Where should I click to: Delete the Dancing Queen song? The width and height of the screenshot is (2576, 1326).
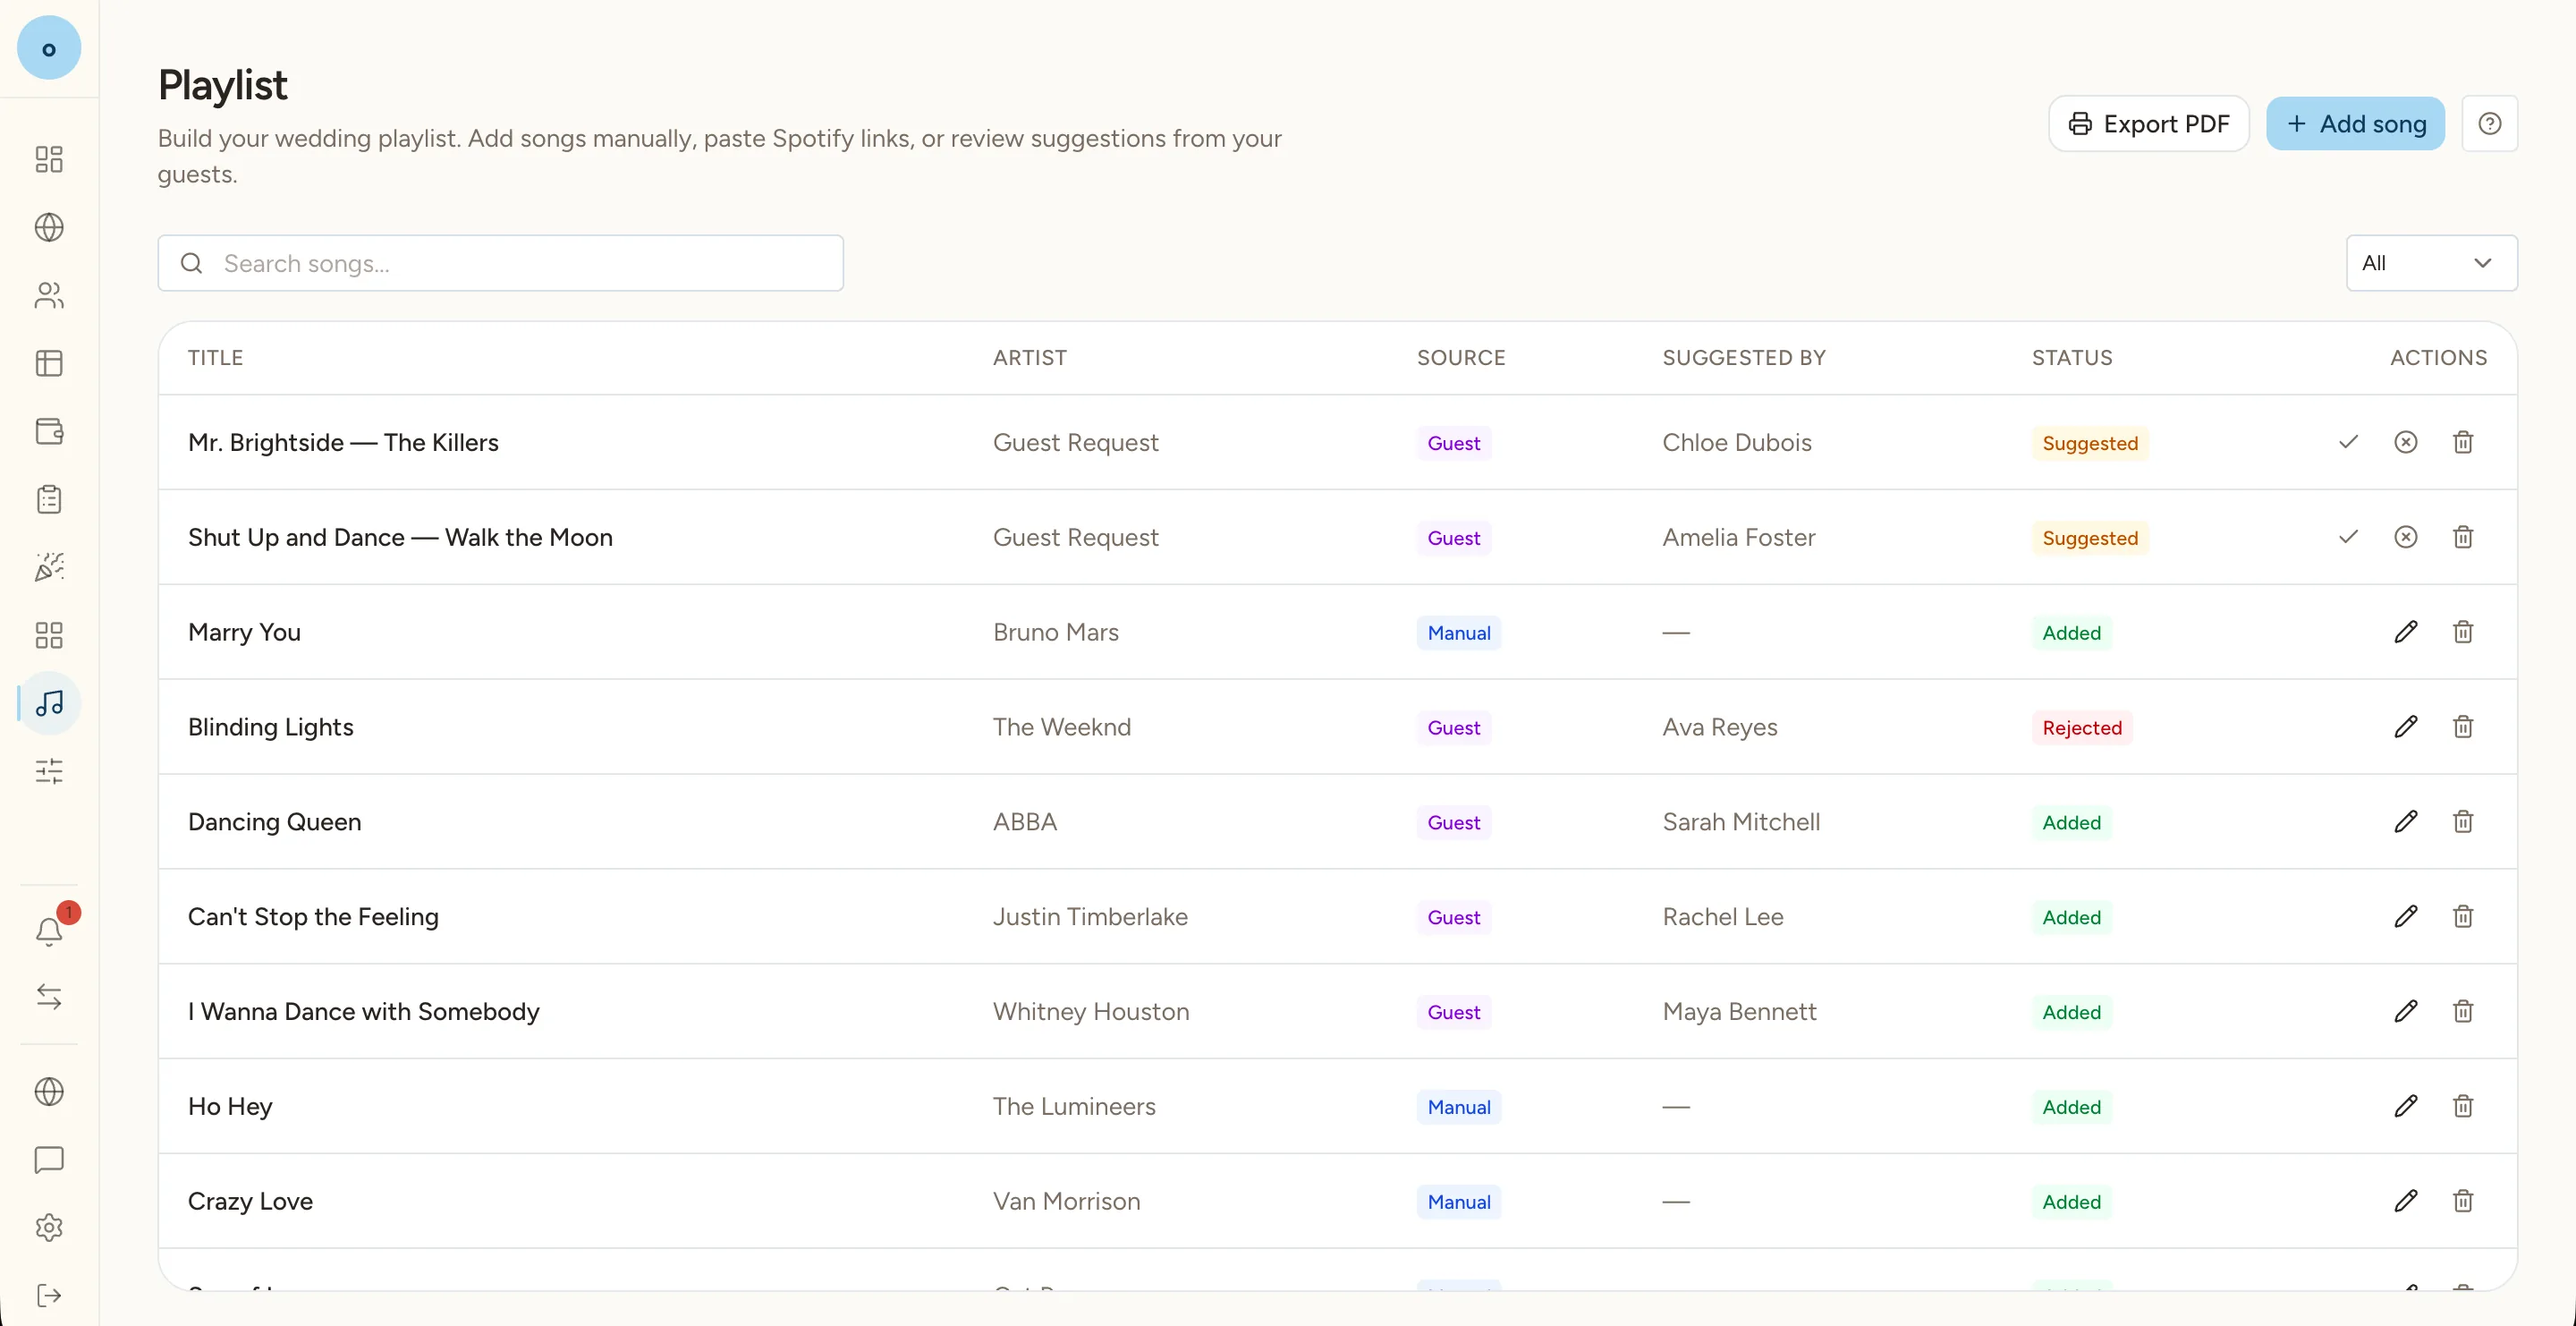[x=2462, y=822]
